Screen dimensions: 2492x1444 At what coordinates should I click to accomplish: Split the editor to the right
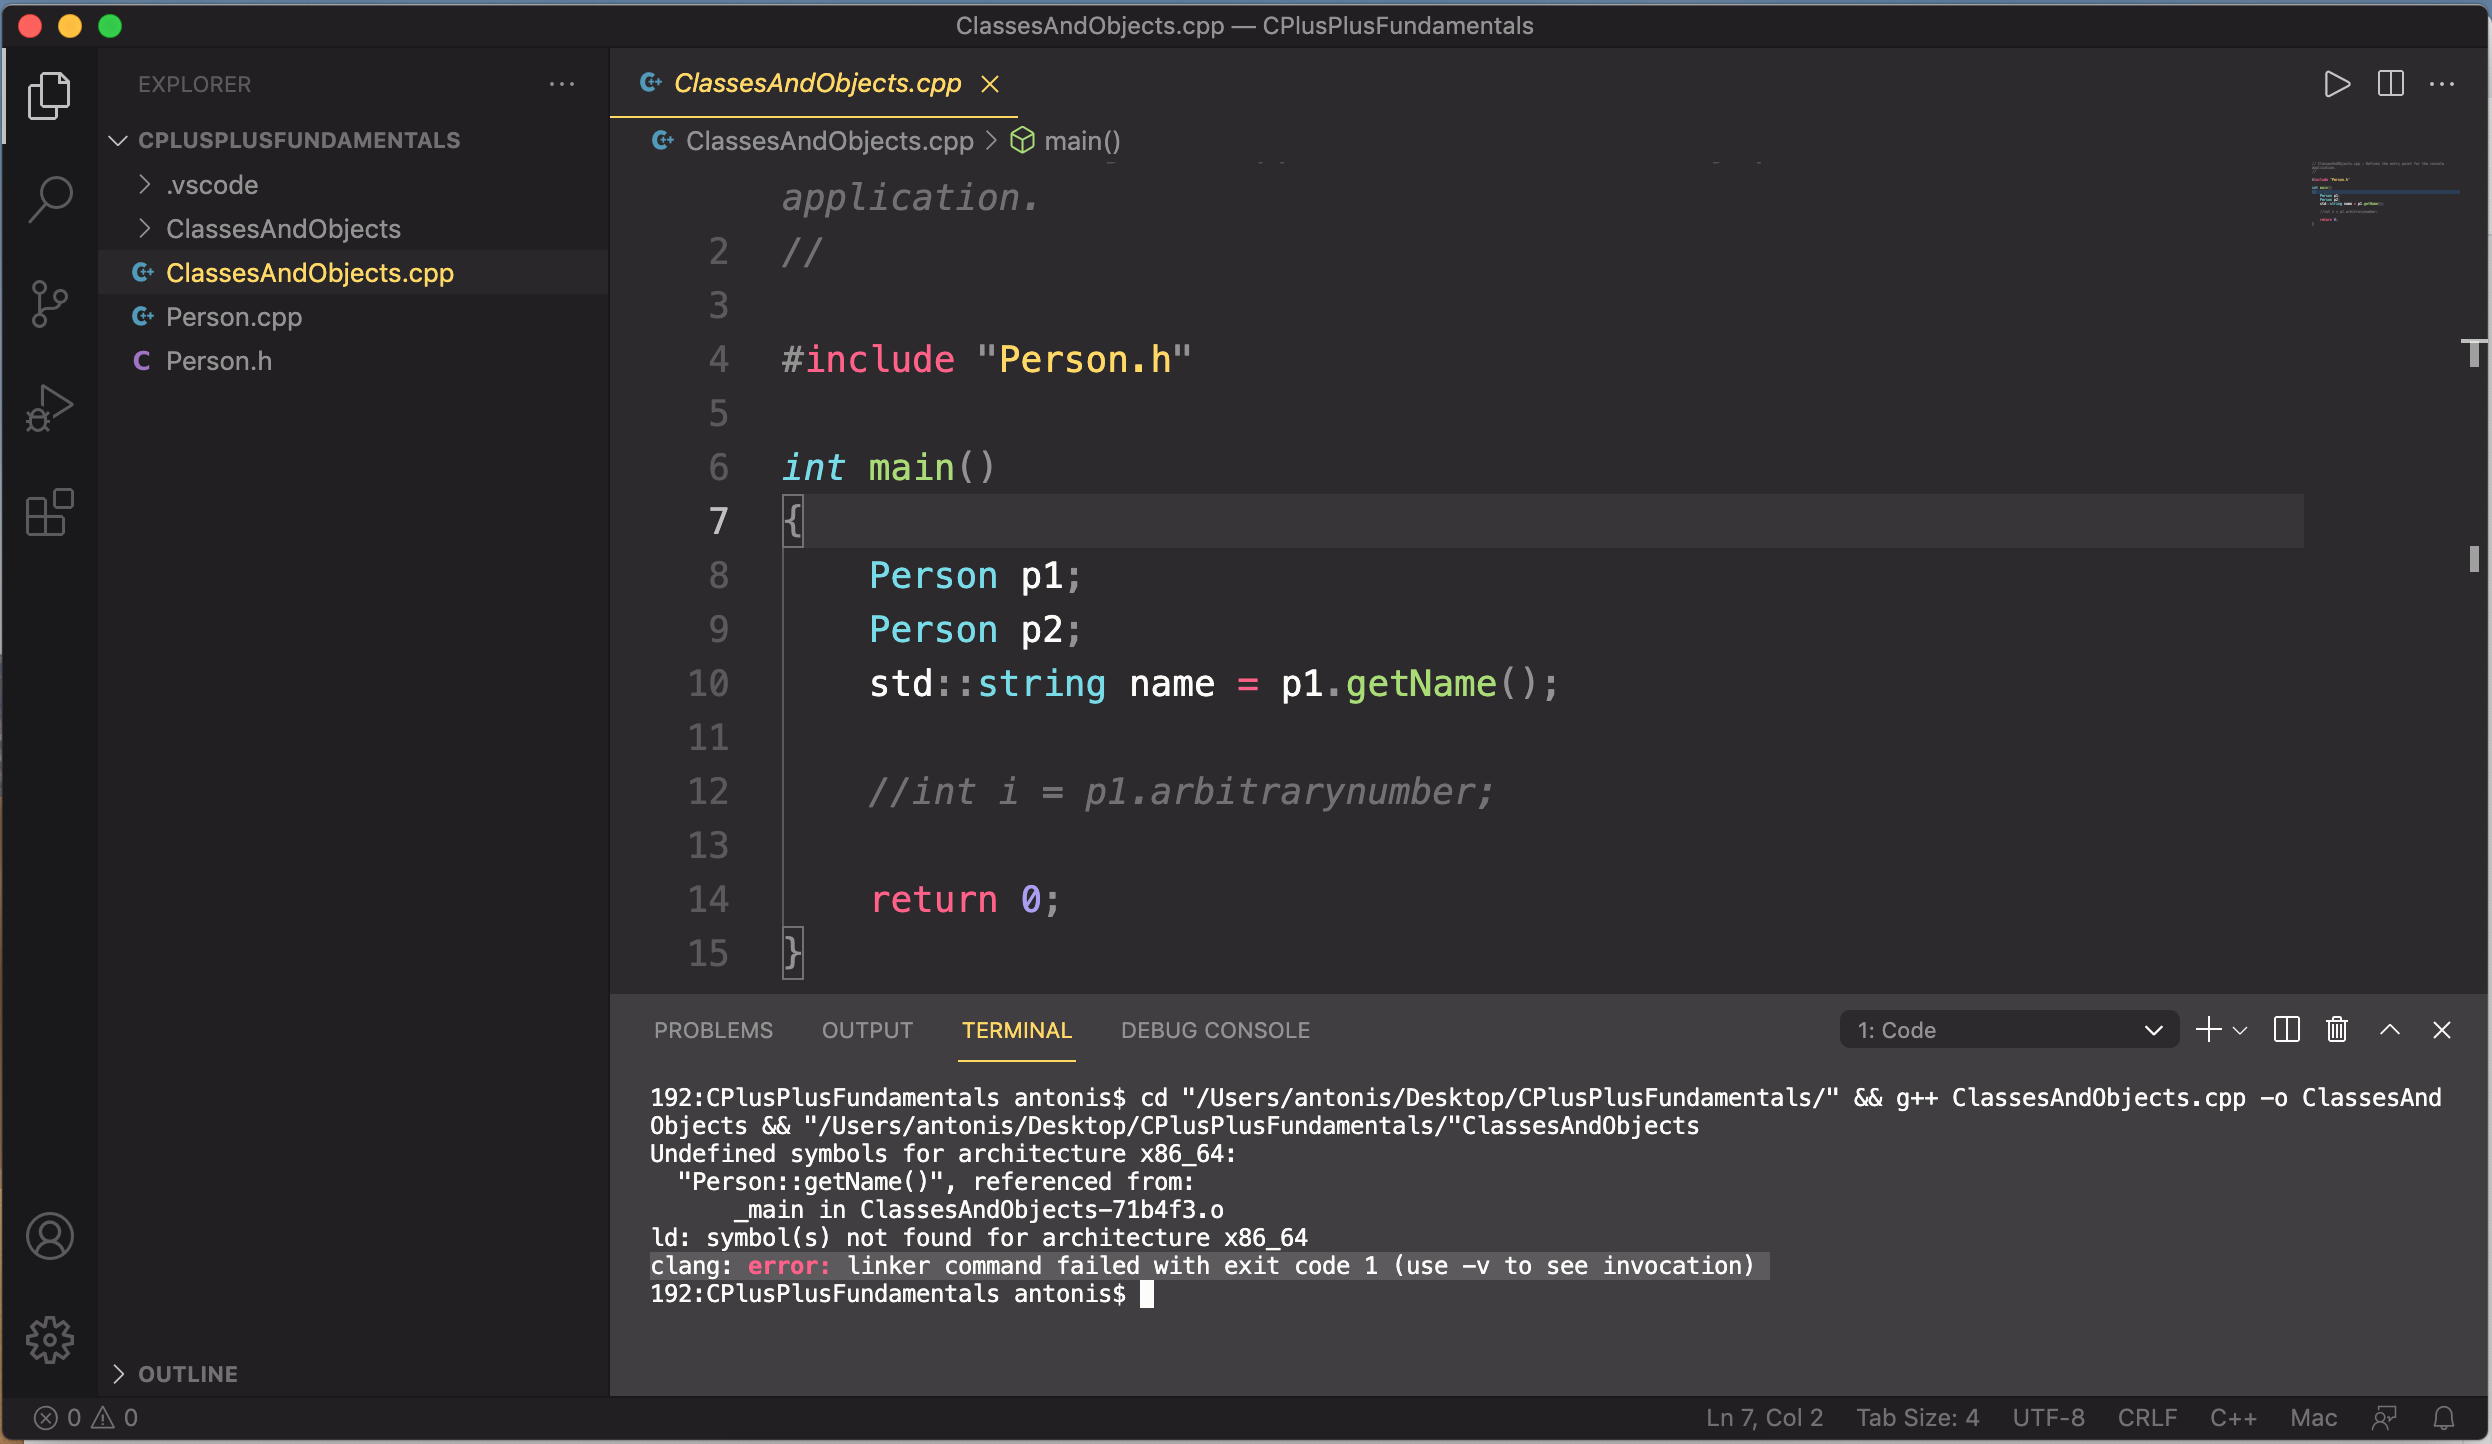pyautogui.click(x=2390, y=84)
